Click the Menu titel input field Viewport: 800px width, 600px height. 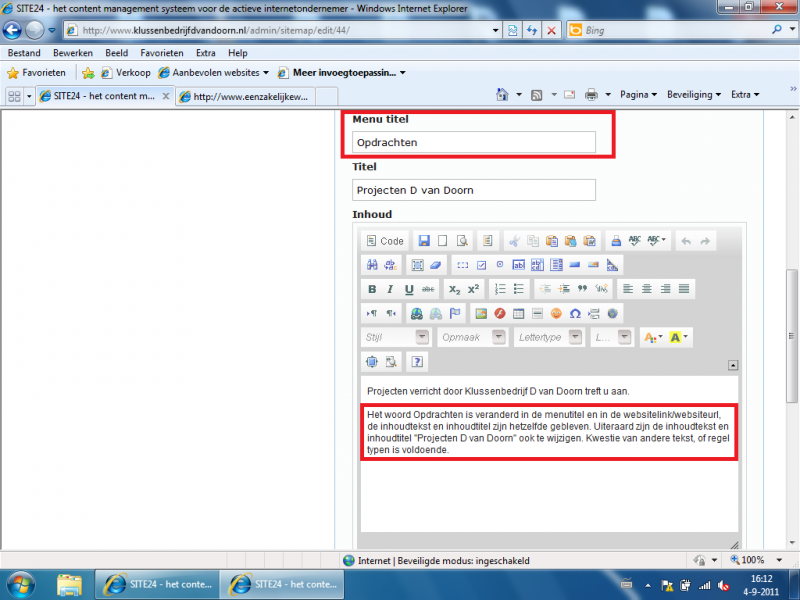474,142
